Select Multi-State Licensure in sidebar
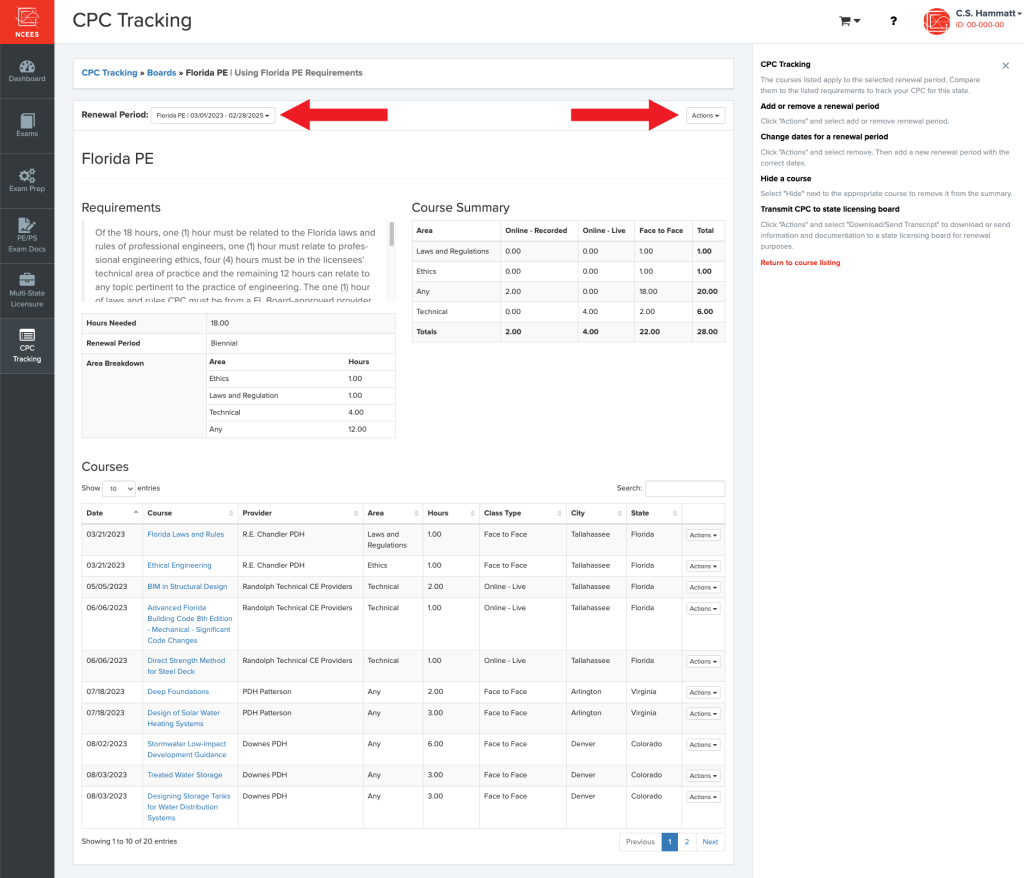1024x878 pixels. click(27, 290)
